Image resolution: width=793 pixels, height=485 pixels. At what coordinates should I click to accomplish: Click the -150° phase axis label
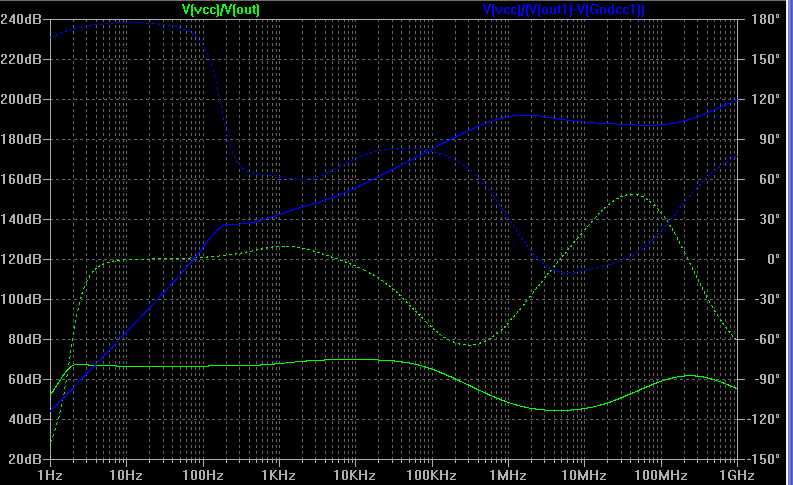click(763, 459)
